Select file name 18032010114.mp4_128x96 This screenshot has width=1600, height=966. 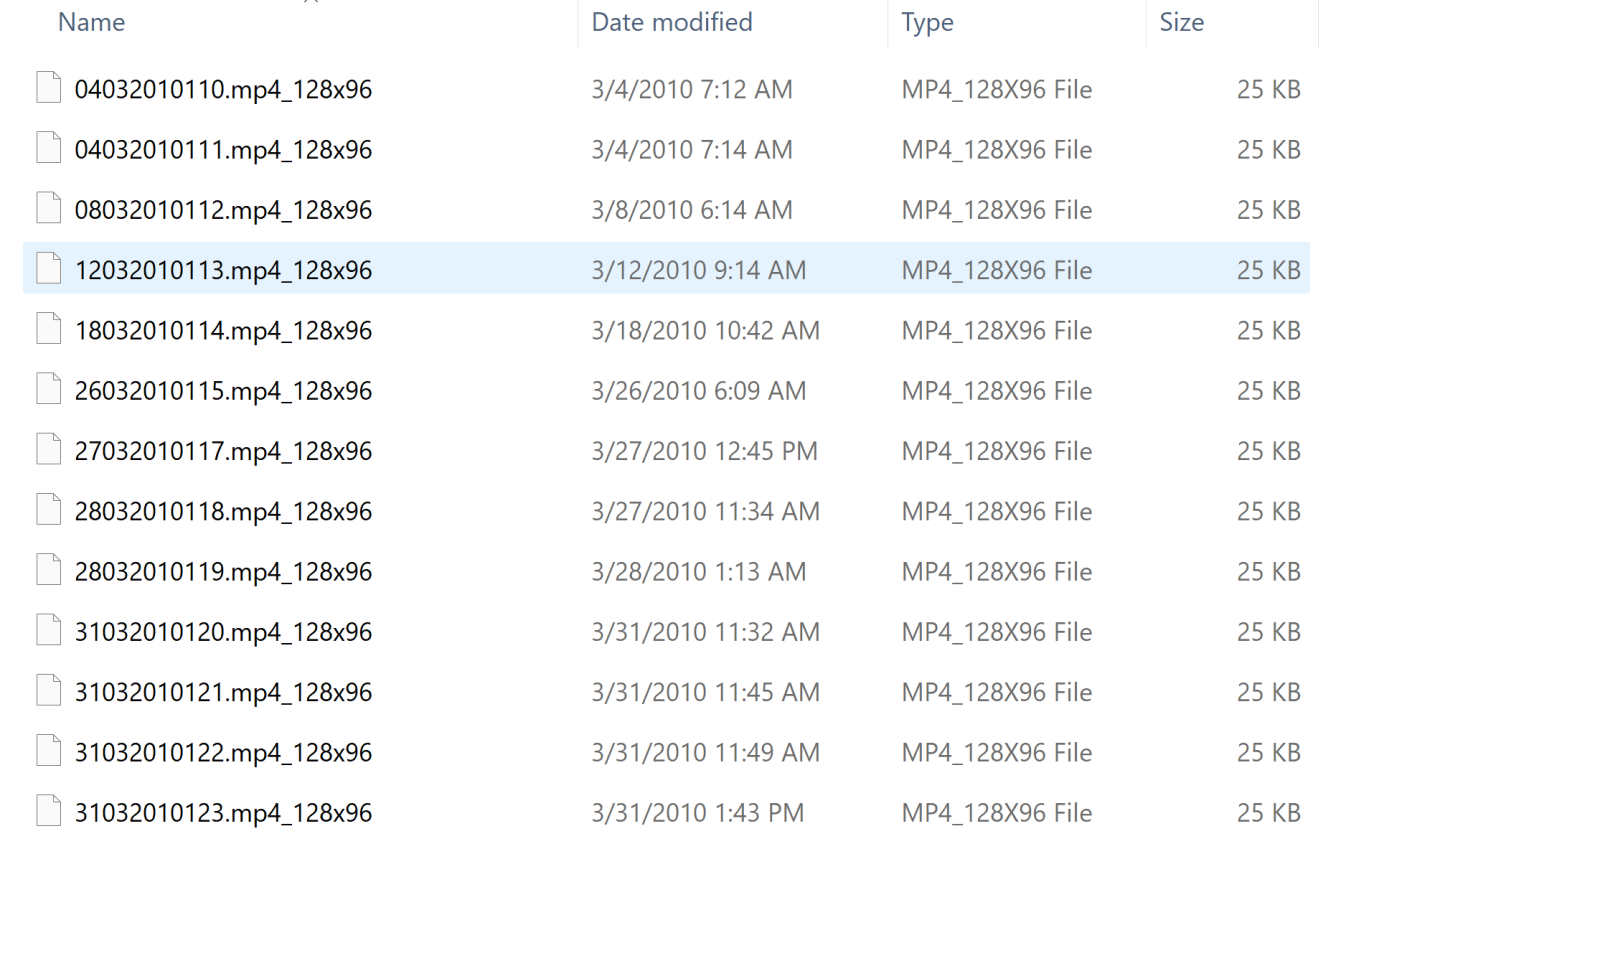(x=223, y=330)
